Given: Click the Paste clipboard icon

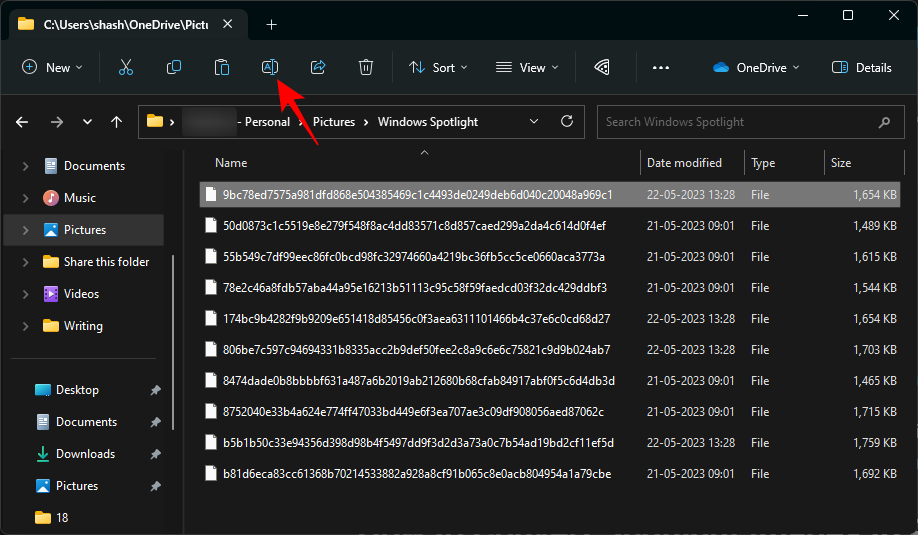Looking at the screenshot, I should pyautogui.click(x=222, y=67).
